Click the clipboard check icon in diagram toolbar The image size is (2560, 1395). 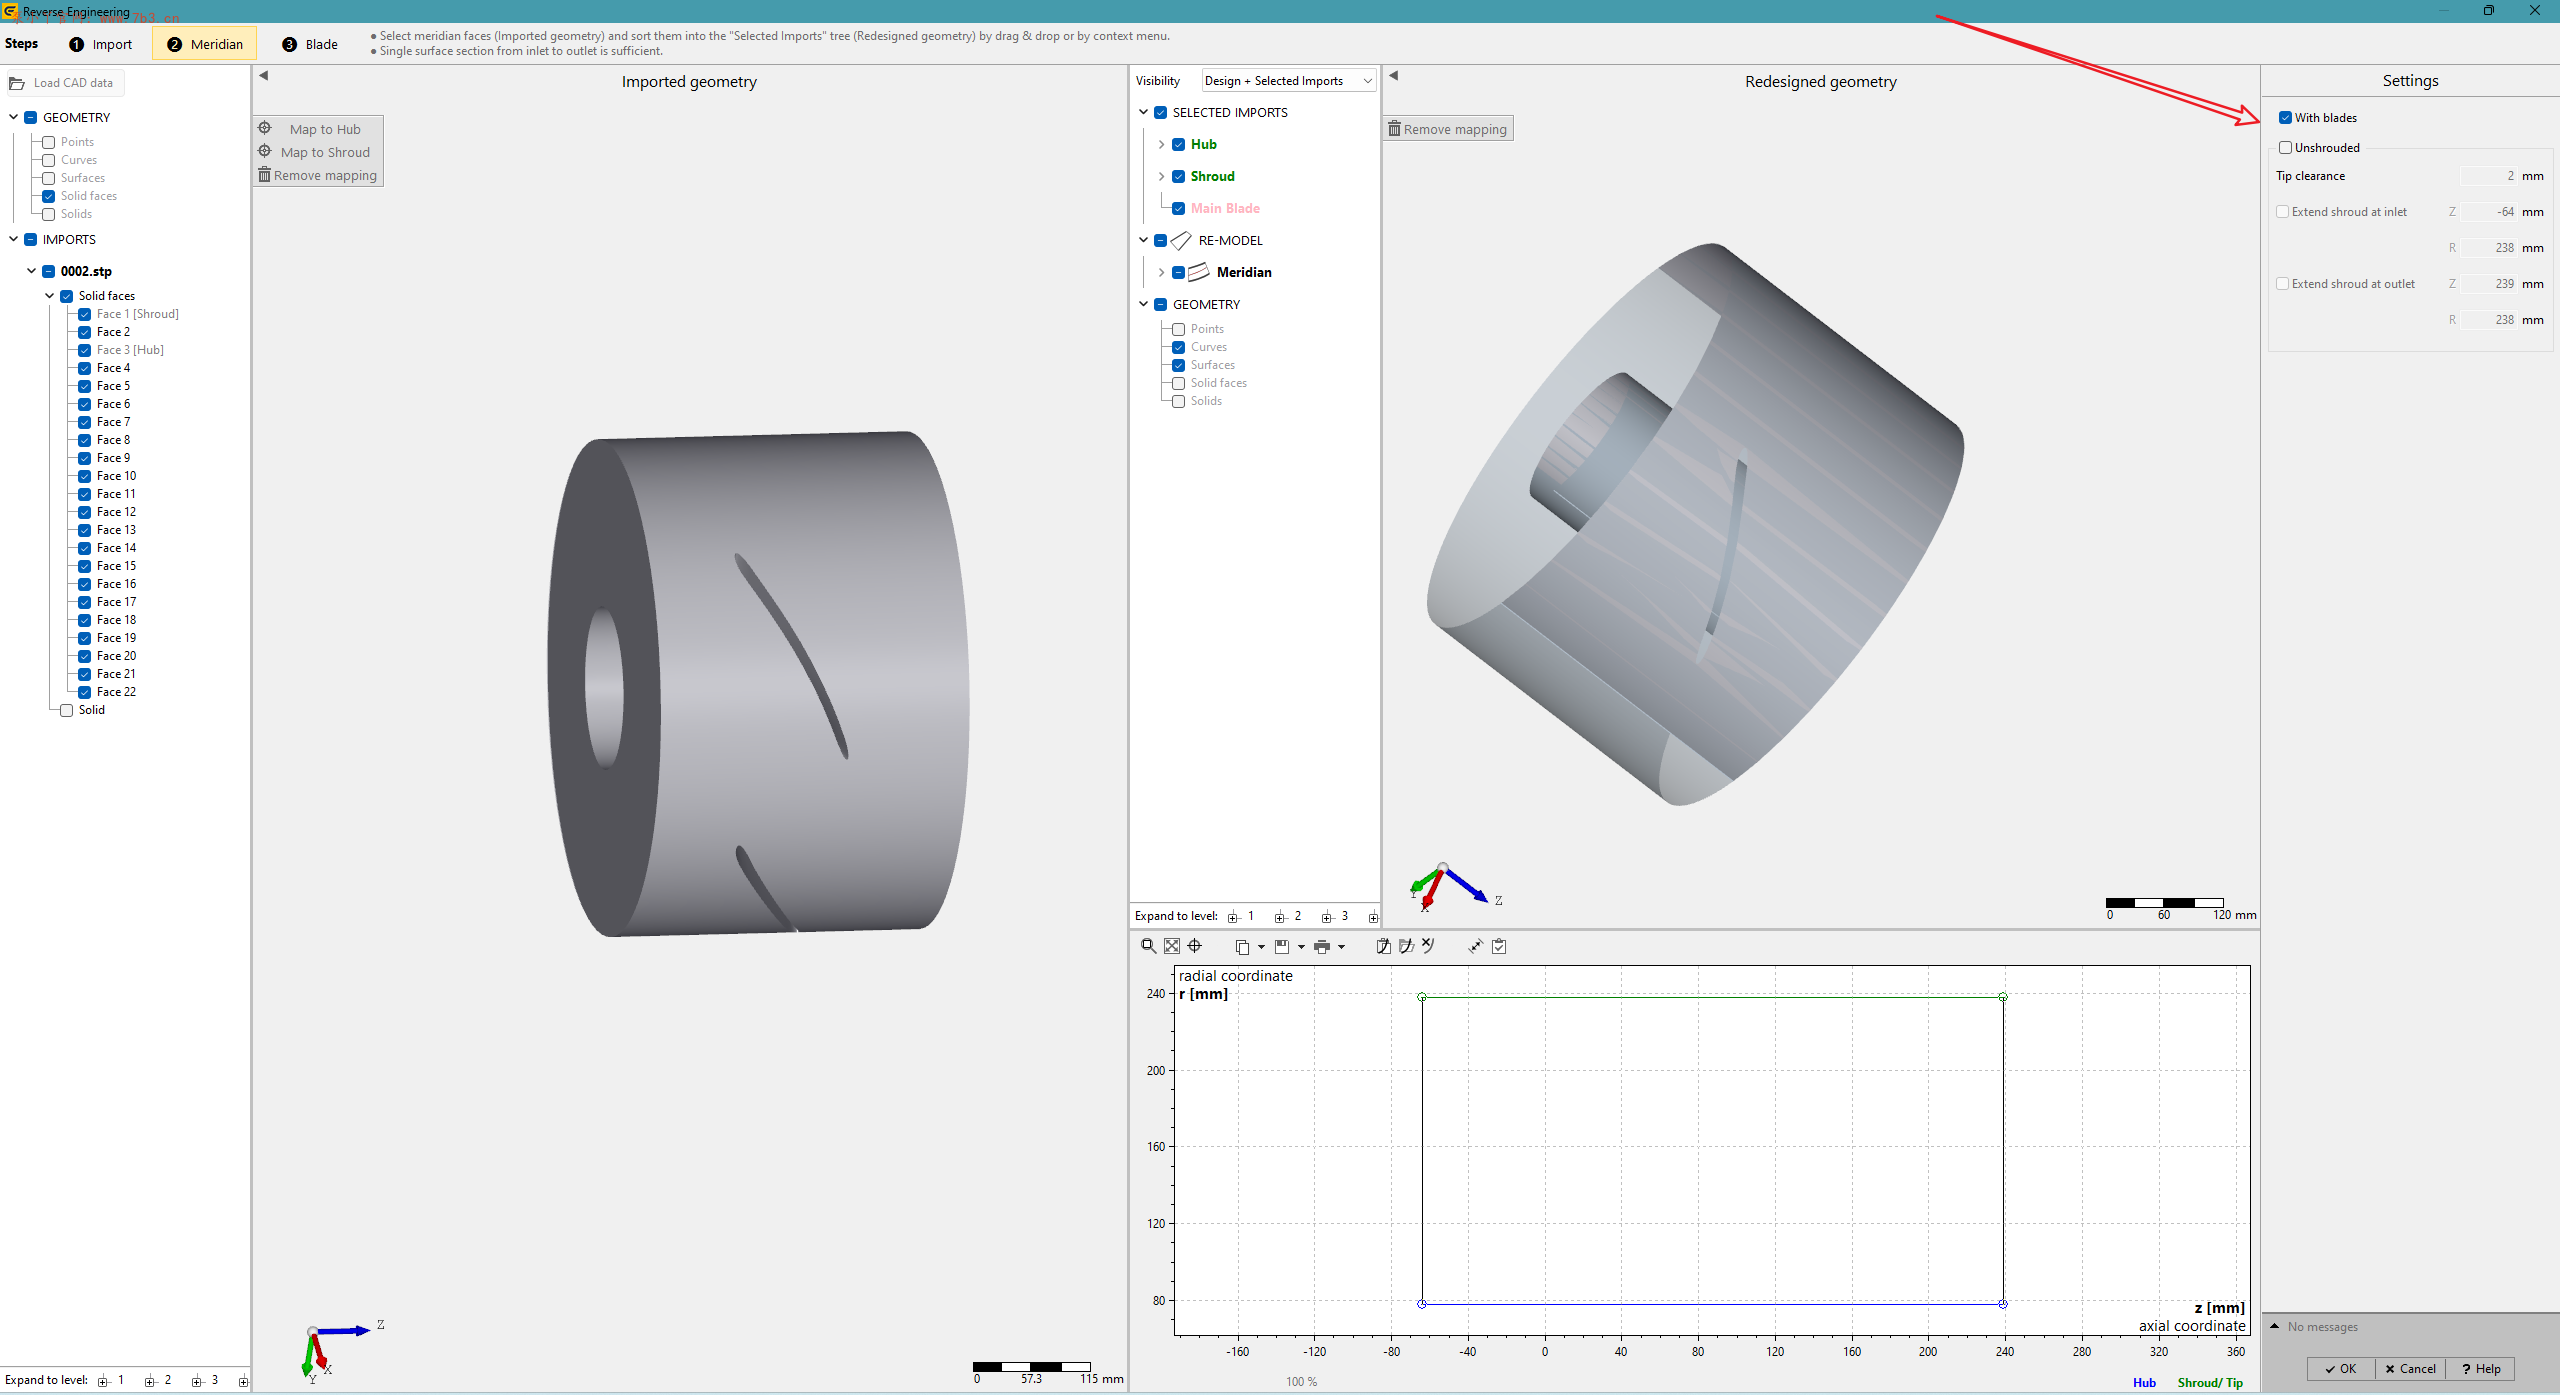pos(1499,946)
